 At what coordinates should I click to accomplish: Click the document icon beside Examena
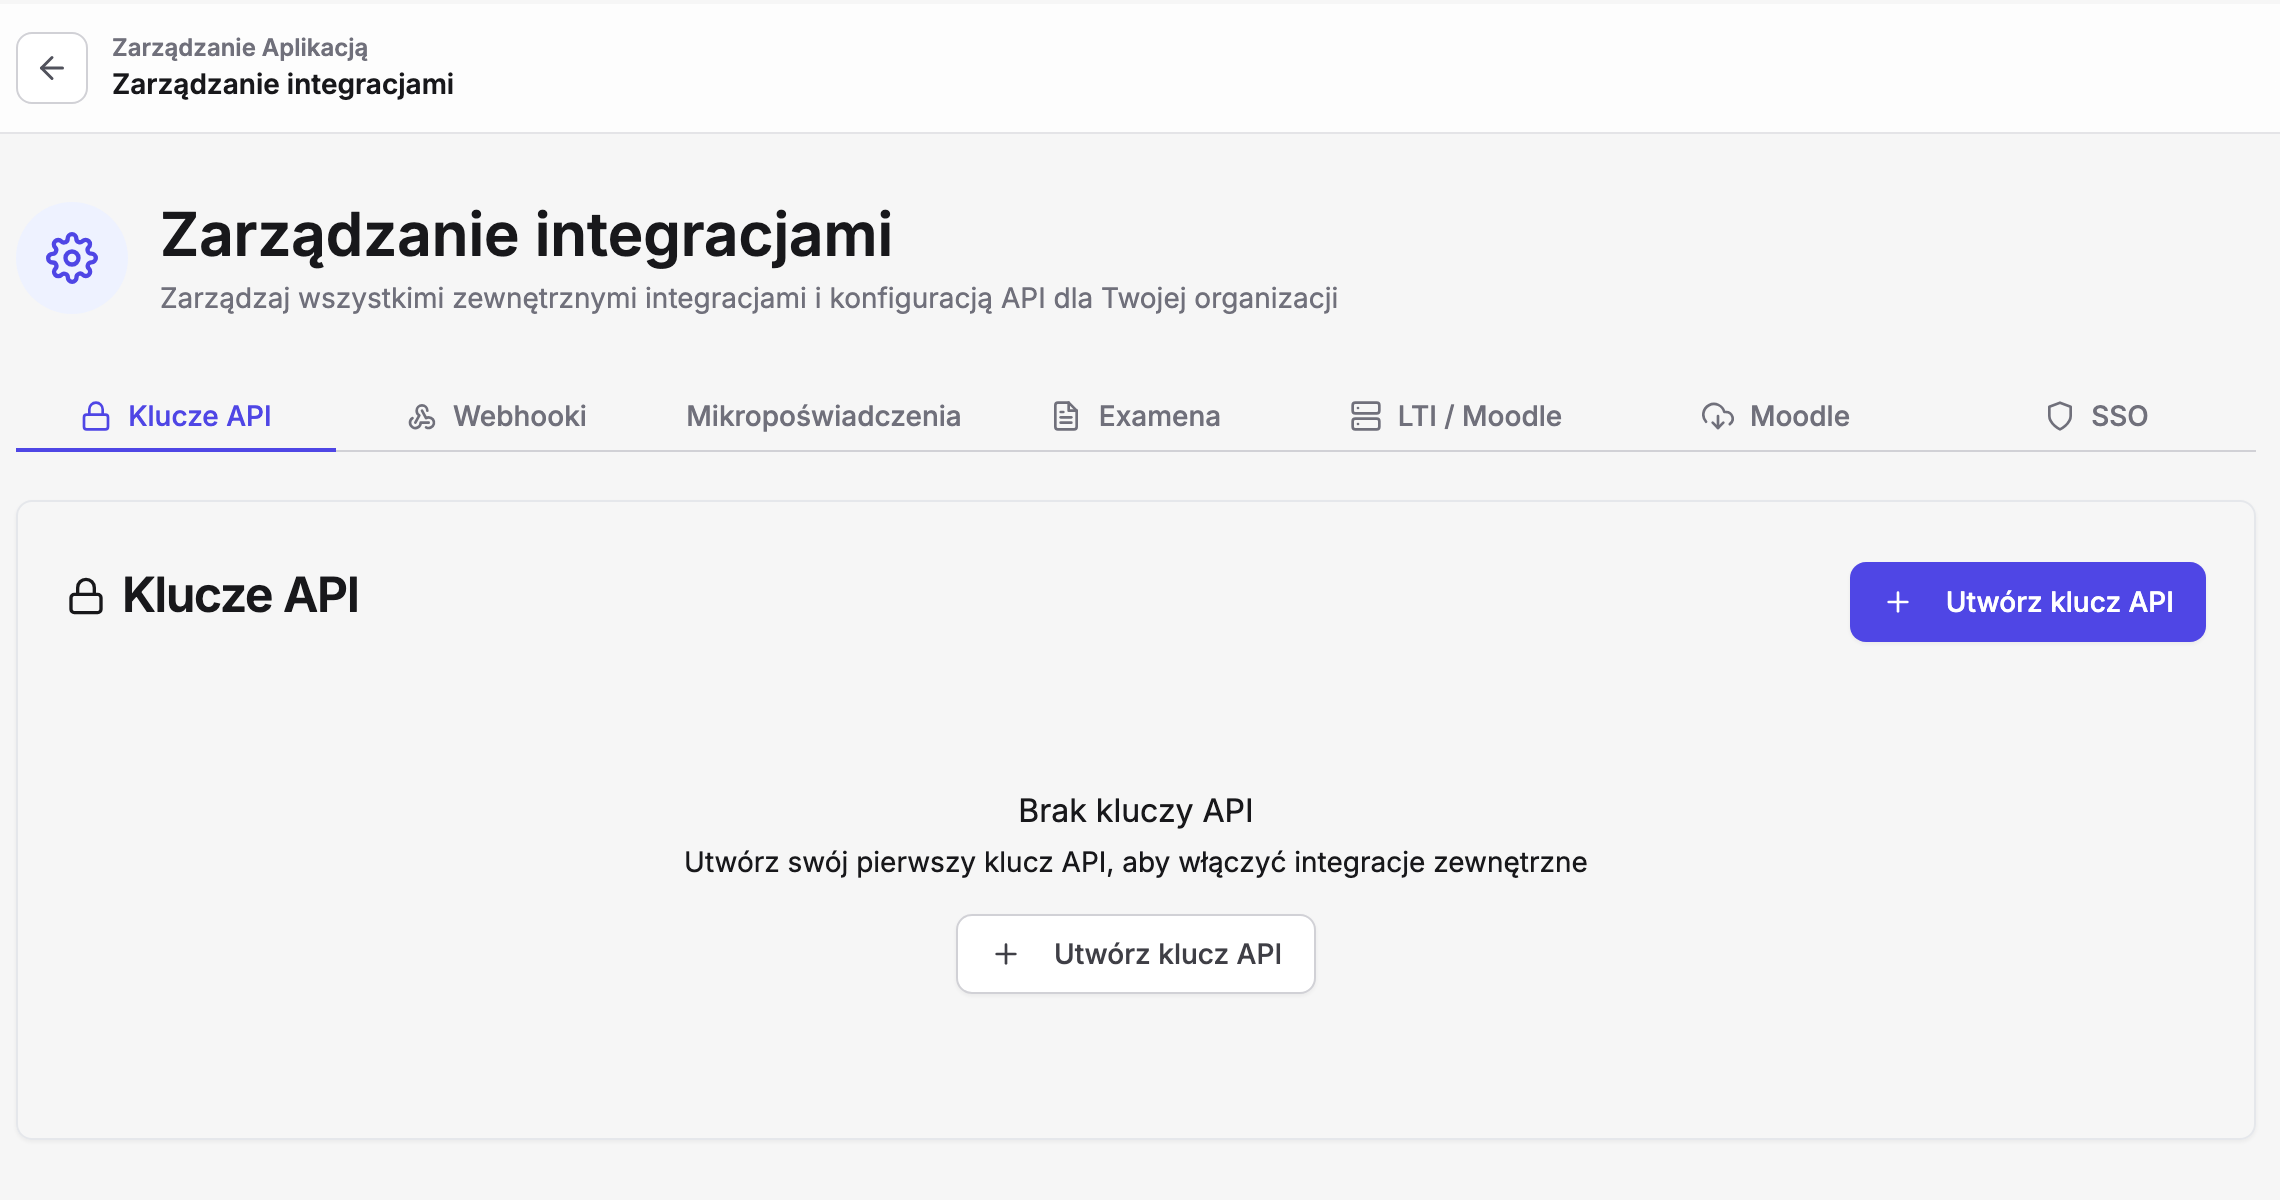(x=1066, y=416)
